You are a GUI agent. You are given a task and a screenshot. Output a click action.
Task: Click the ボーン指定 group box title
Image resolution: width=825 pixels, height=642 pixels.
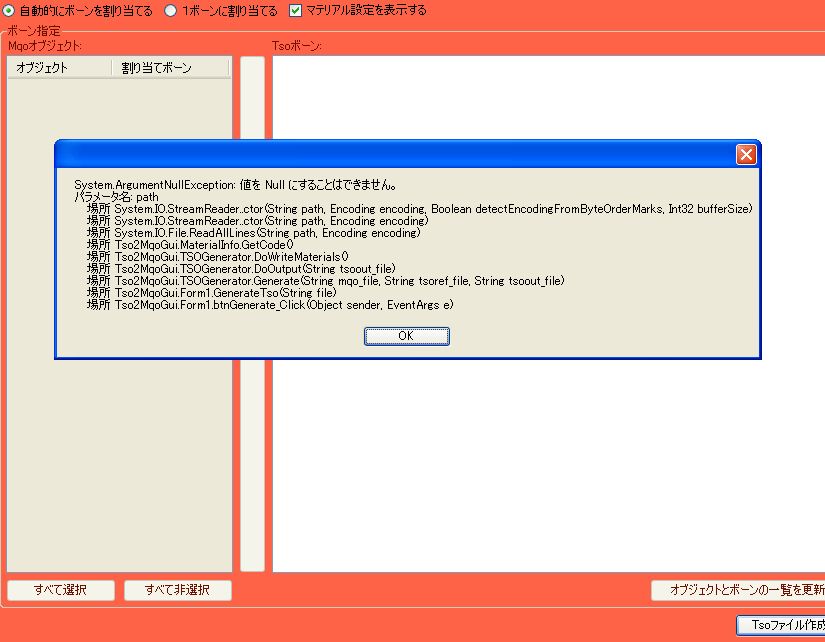tap(33, 31)
